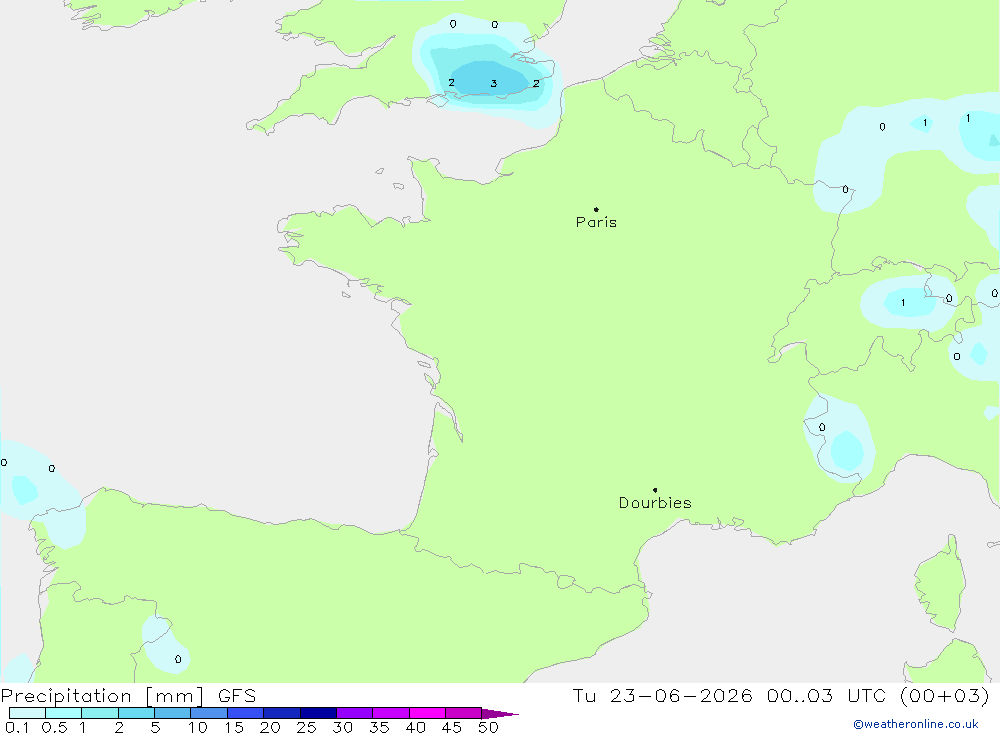Click the legend arrow tip above 50 mm
Viewport: 1000px width, 733px height.
501,713
